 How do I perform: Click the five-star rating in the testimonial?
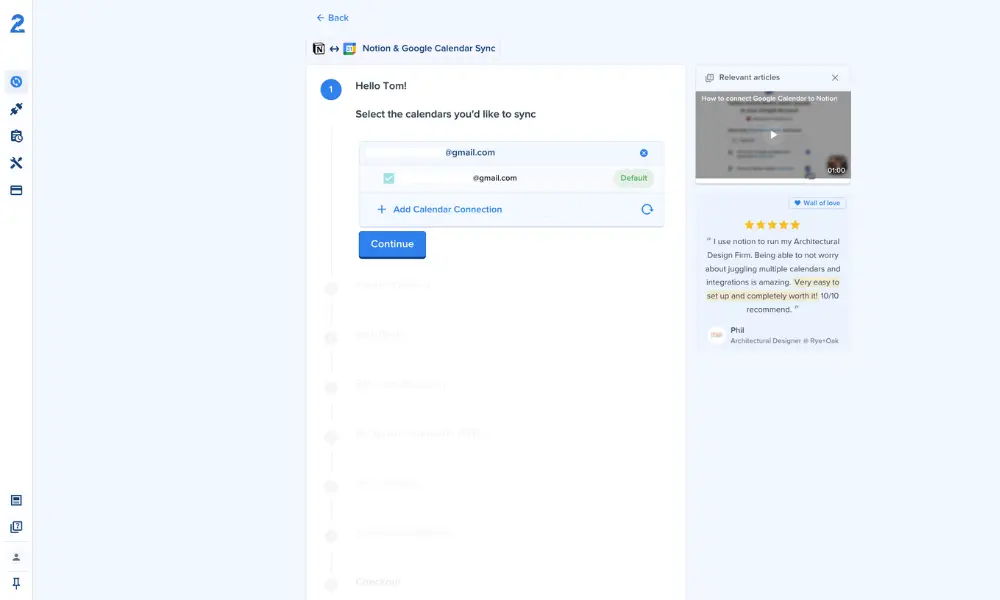[x=772, y=224]
